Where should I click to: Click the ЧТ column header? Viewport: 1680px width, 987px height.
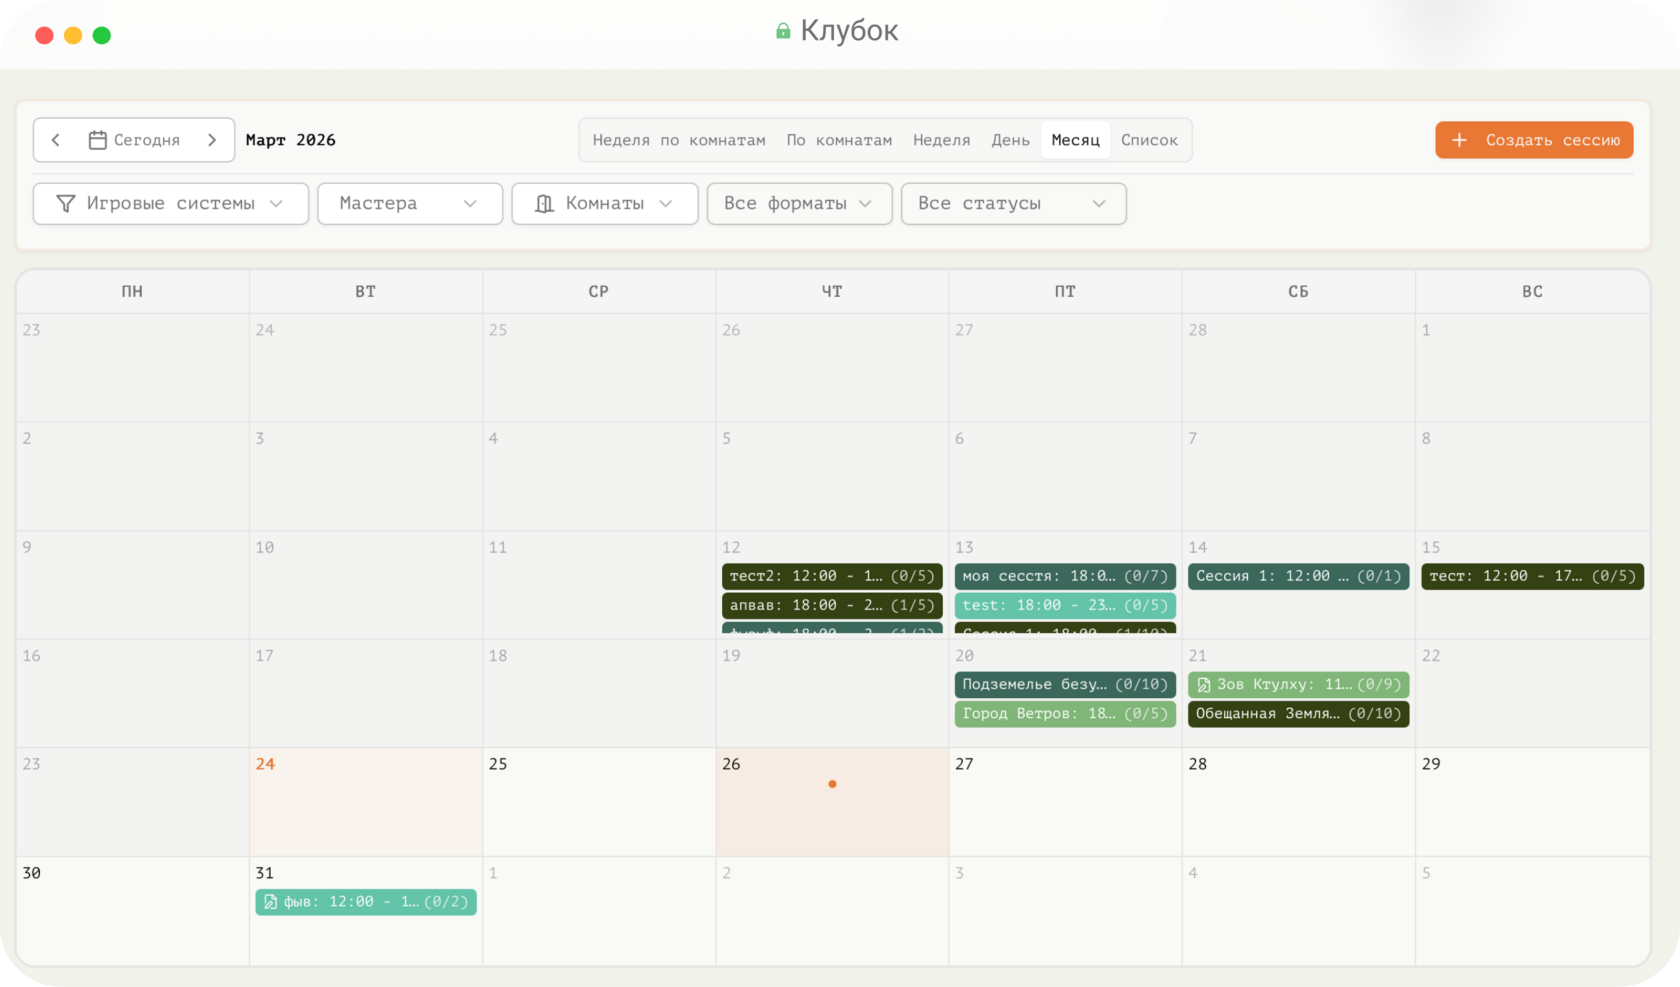click(x=832, y=292)
